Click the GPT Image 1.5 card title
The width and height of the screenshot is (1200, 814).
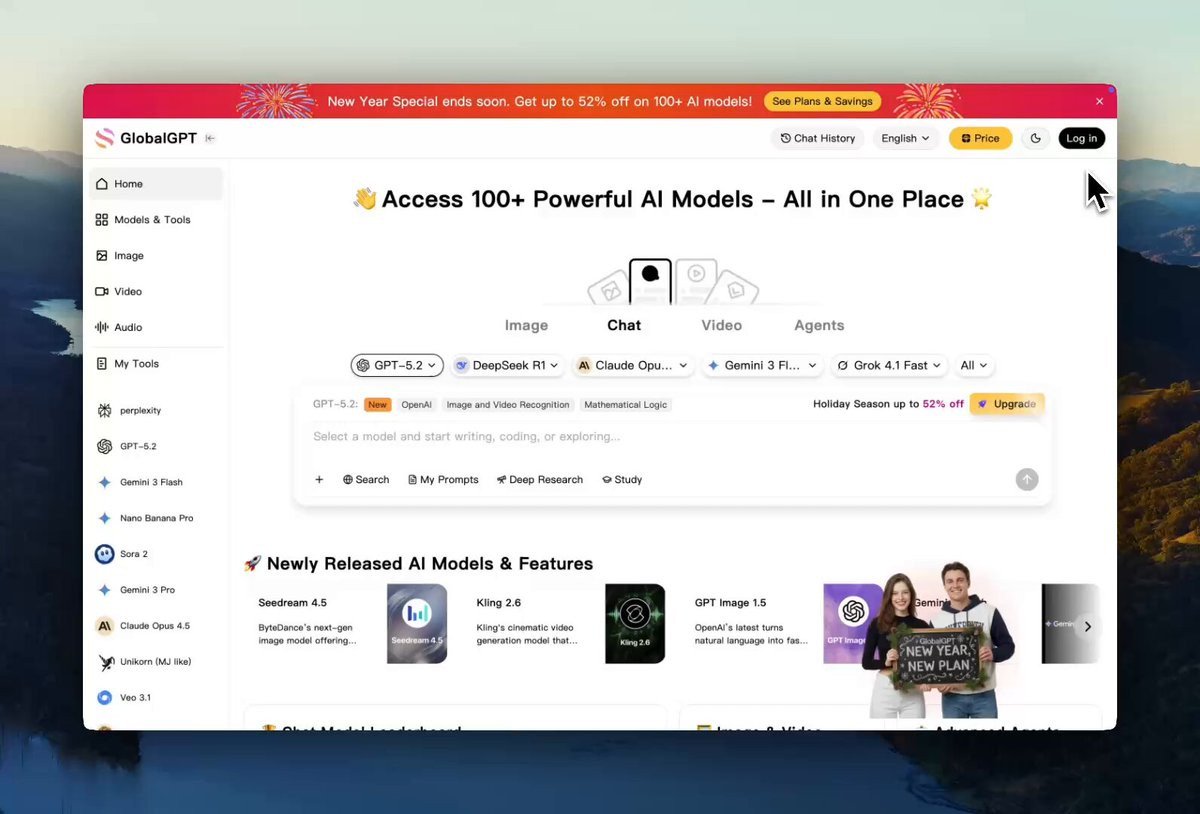point(730,603)
